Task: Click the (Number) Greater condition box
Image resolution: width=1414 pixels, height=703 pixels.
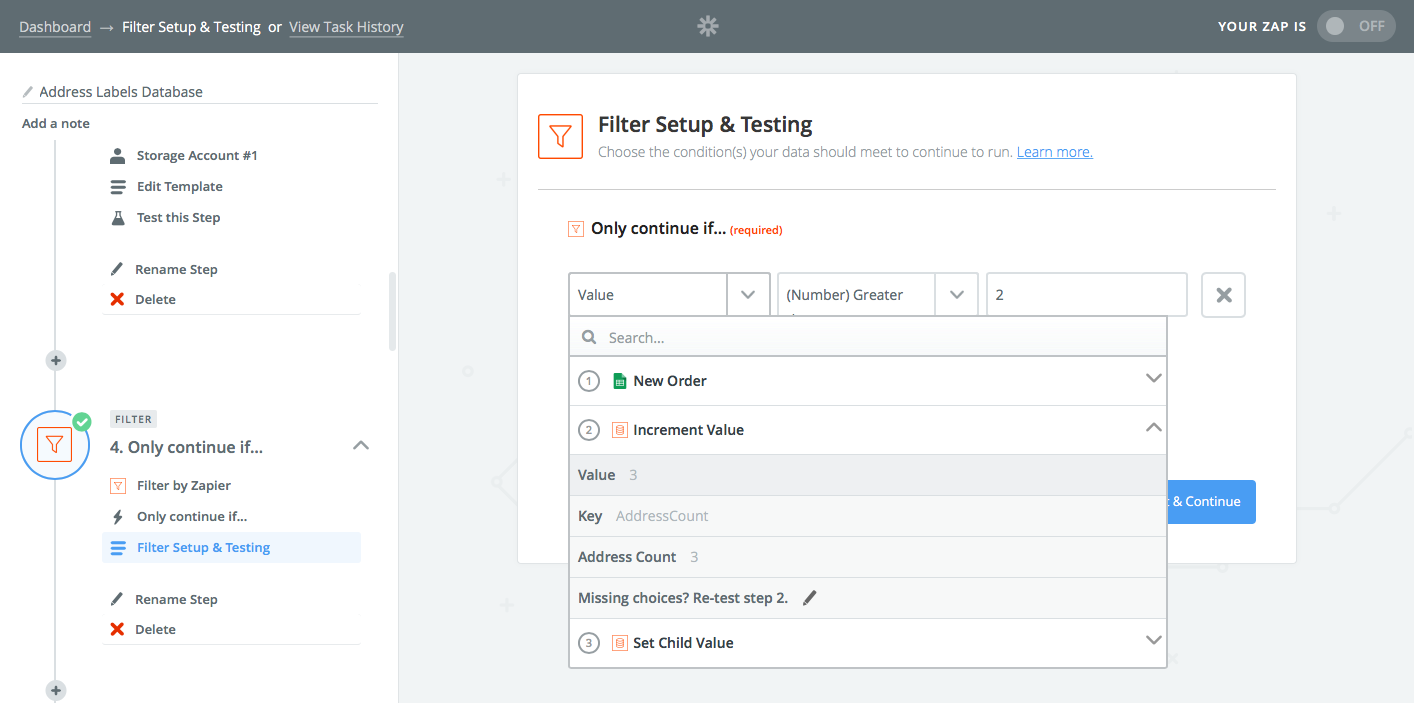Action: [857, 295]
